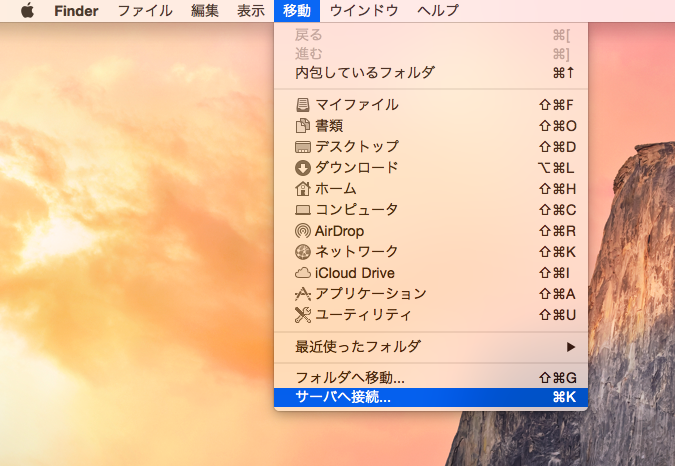The width and height of the screenshot is (675, 466).
Task: Open the Apple menu logo
Action: click(27, 10)
